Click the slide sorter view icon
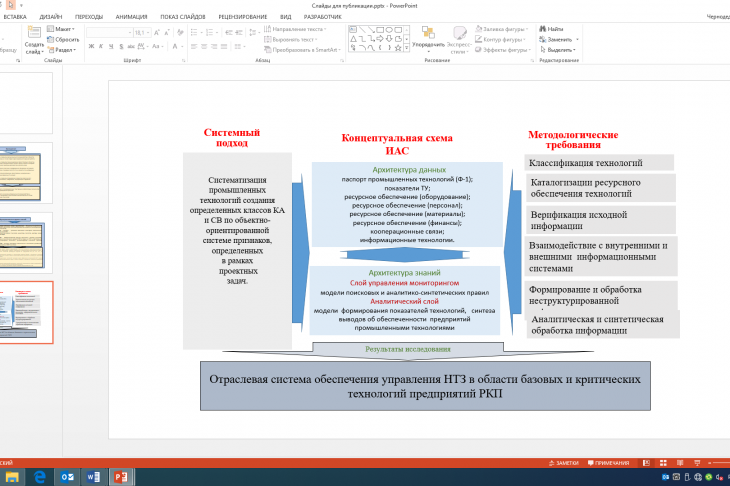This screenshot has height=486, width=730. coord(663,463)
